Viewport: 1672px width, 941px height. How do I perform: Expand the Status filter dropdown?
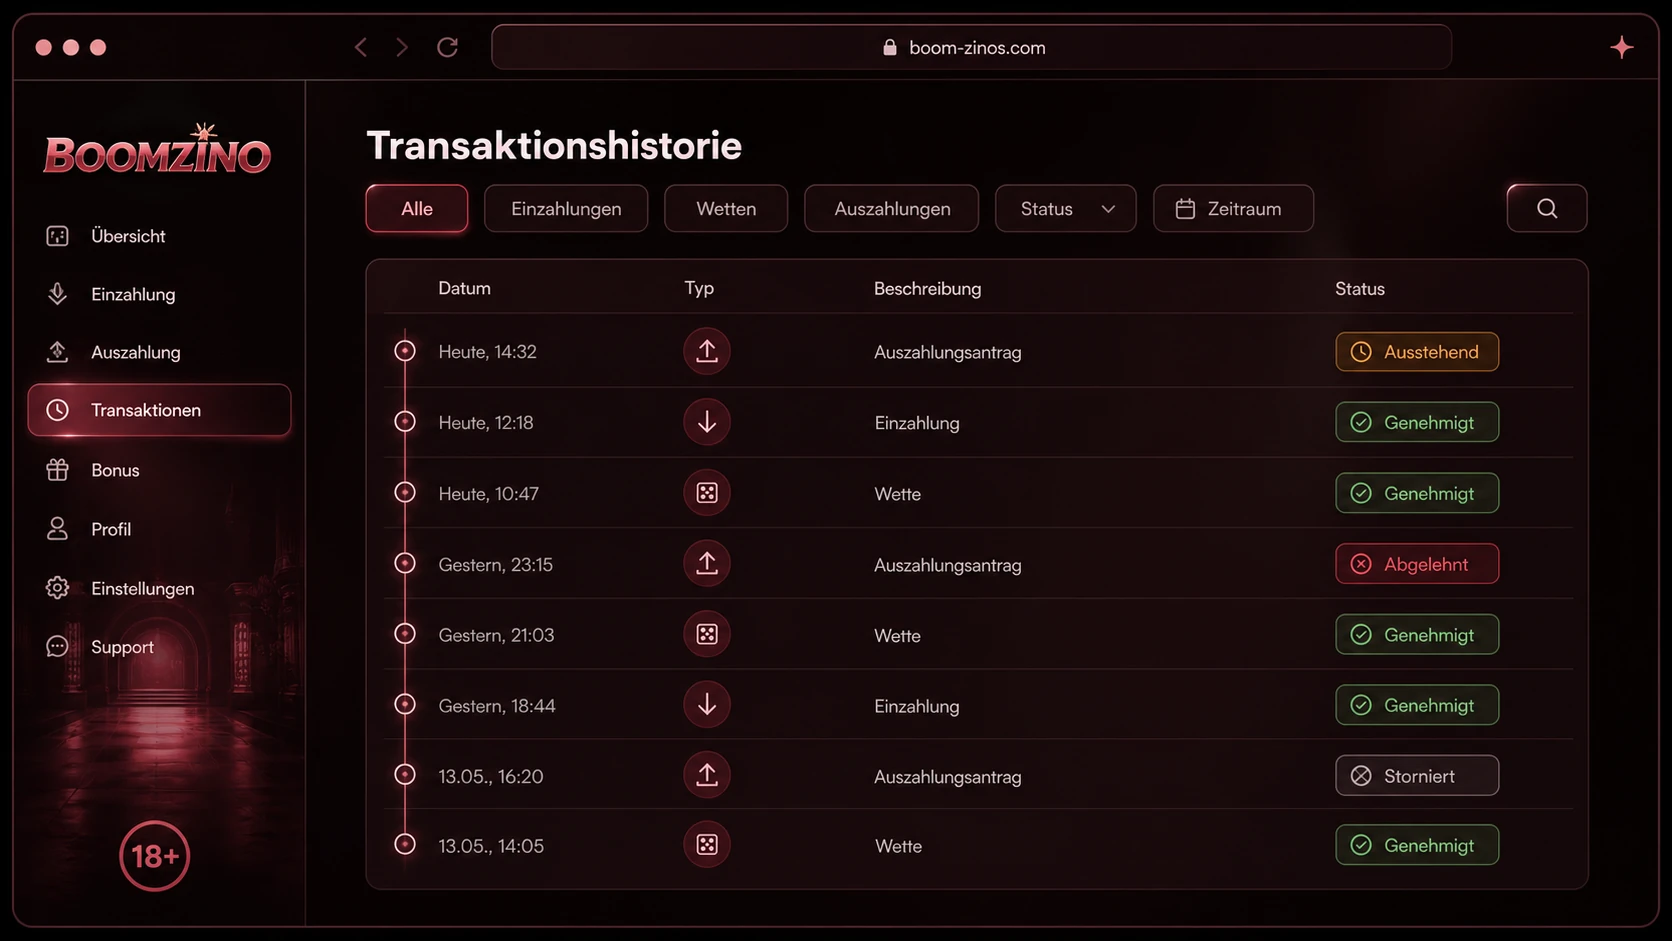1066,208
